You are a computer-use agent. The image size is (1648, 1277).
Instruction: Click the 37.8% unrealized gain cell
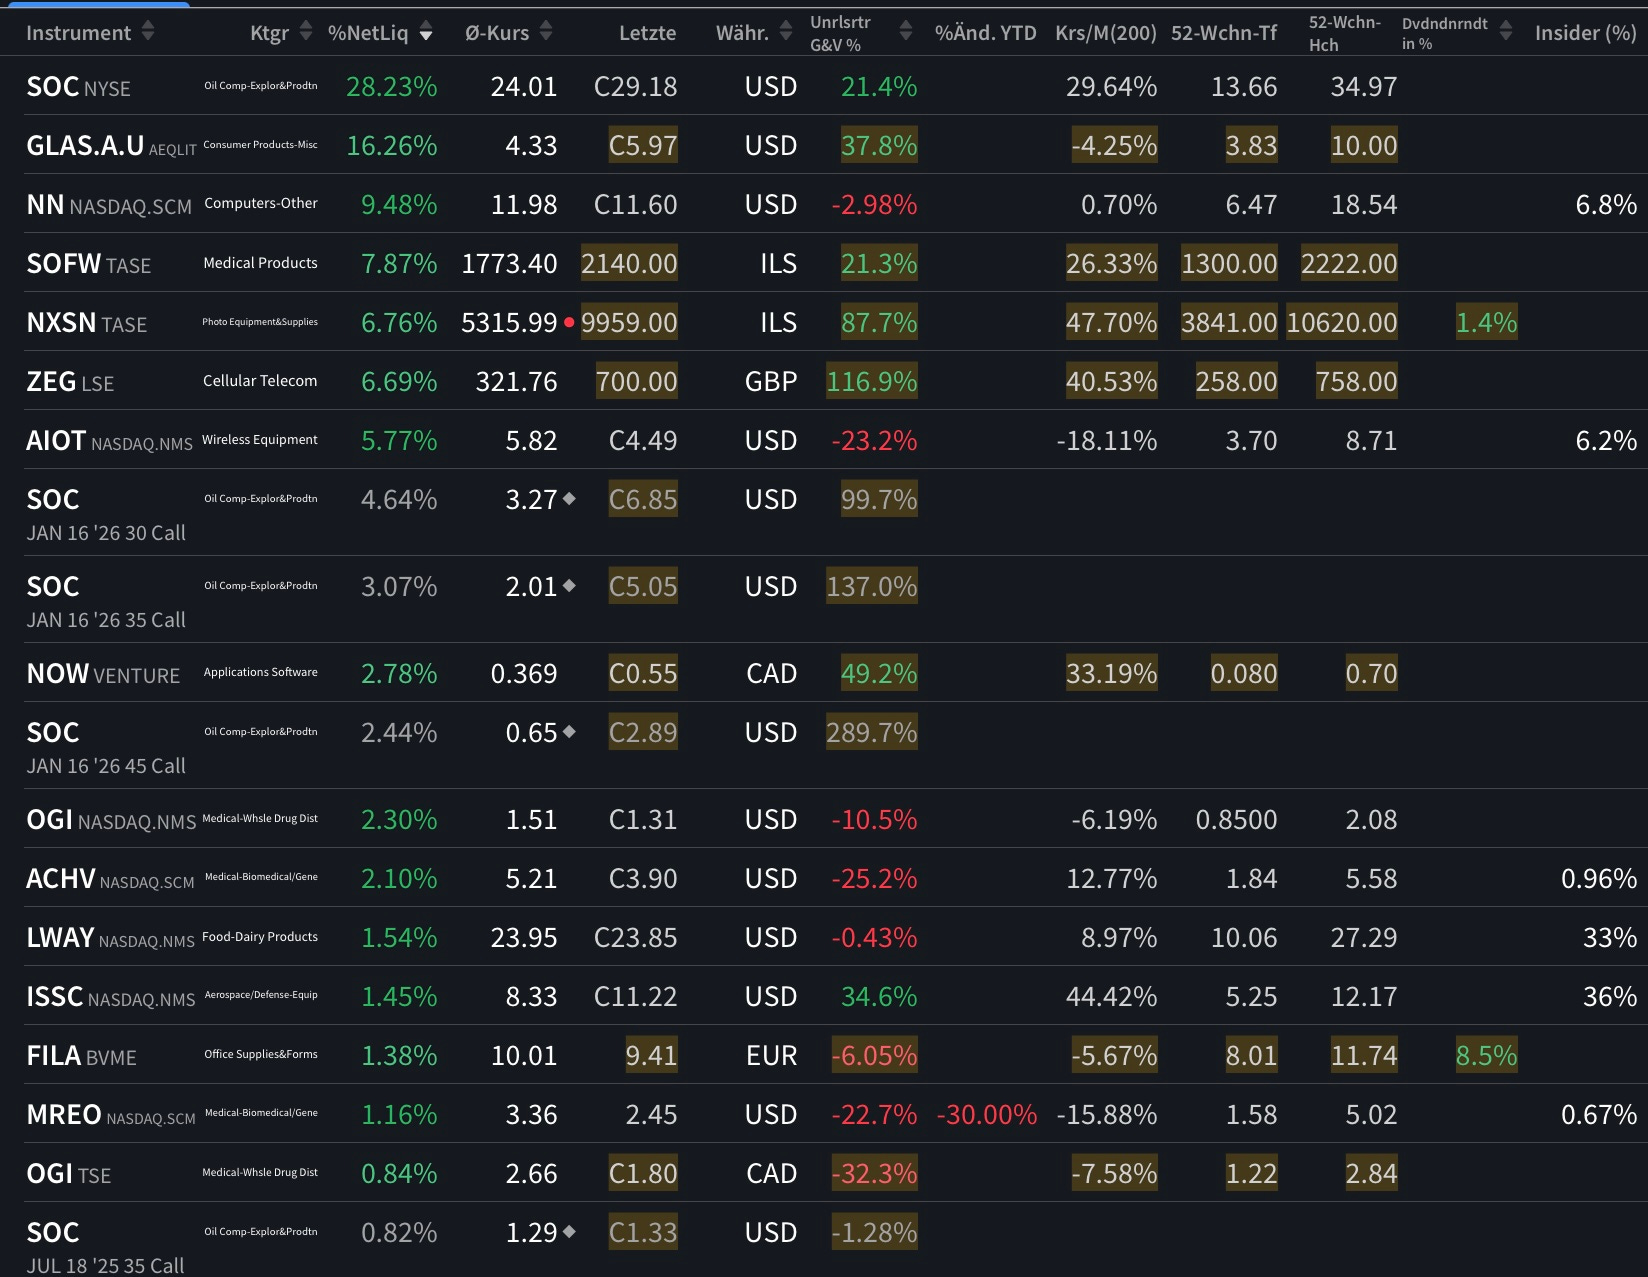879,146
